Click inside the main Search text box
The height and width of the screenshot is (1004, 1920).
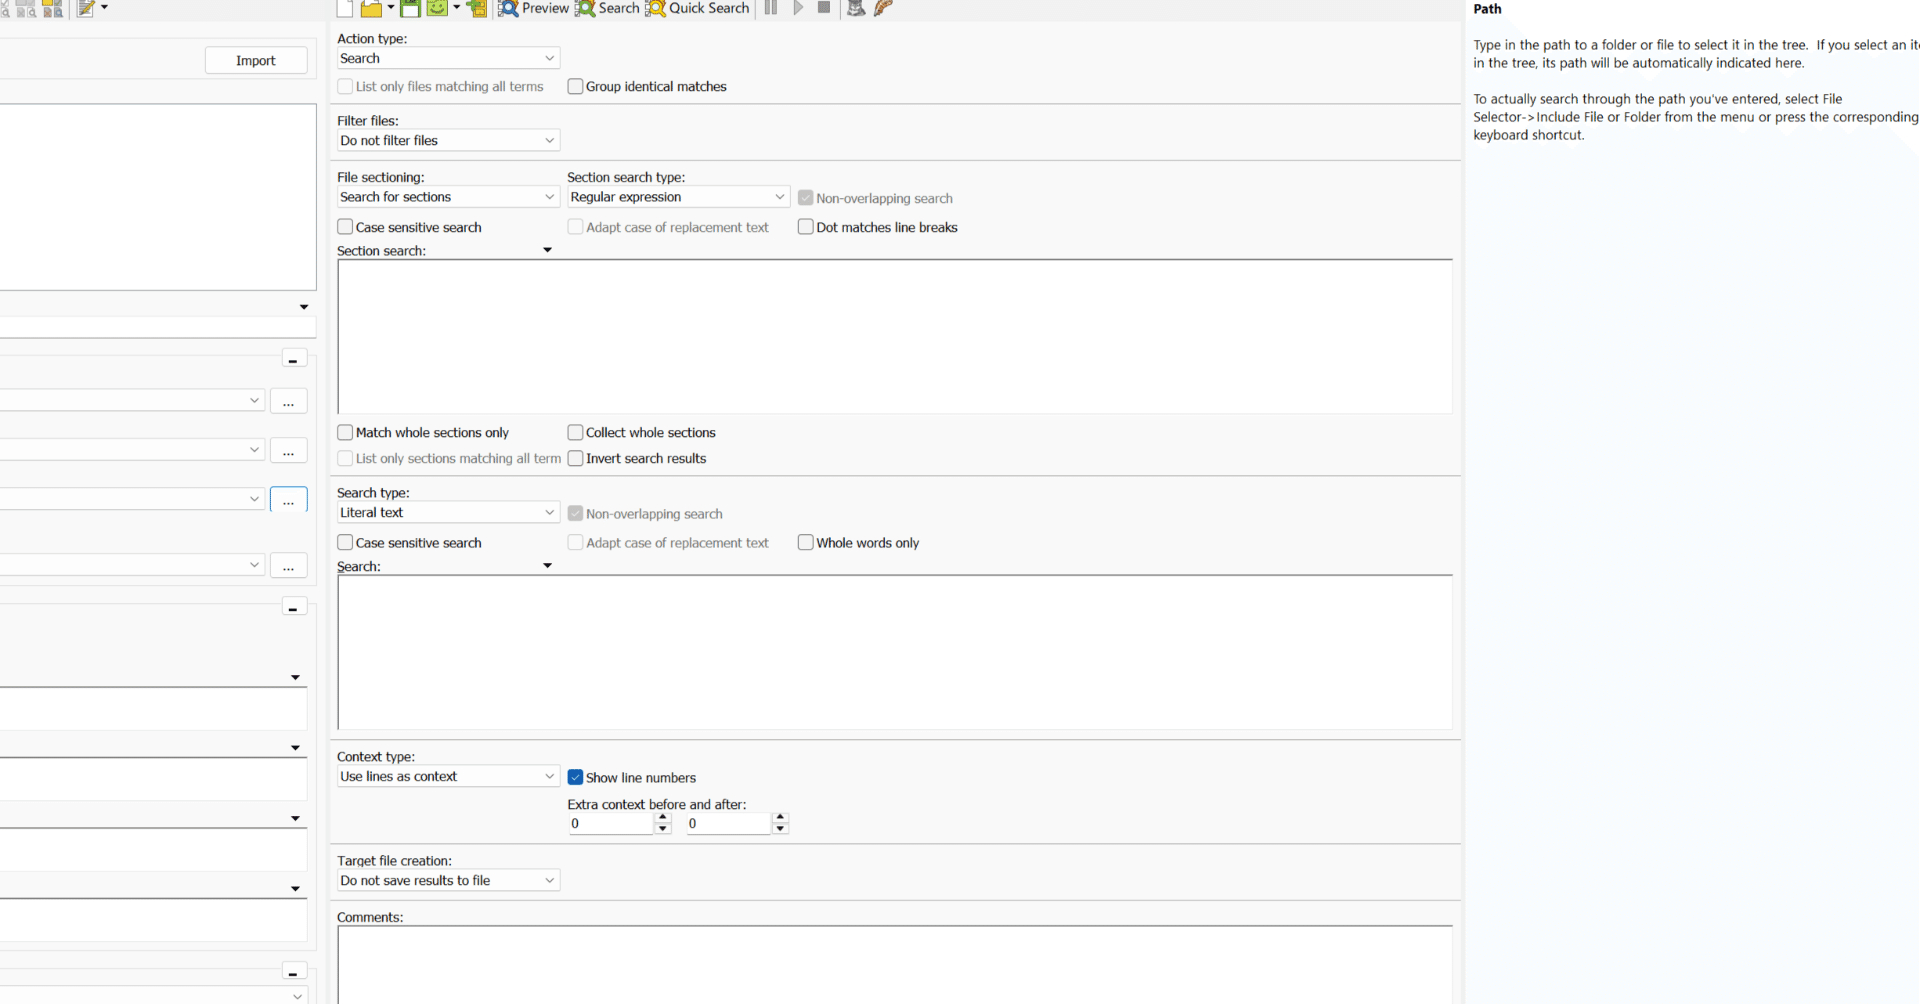895,652
